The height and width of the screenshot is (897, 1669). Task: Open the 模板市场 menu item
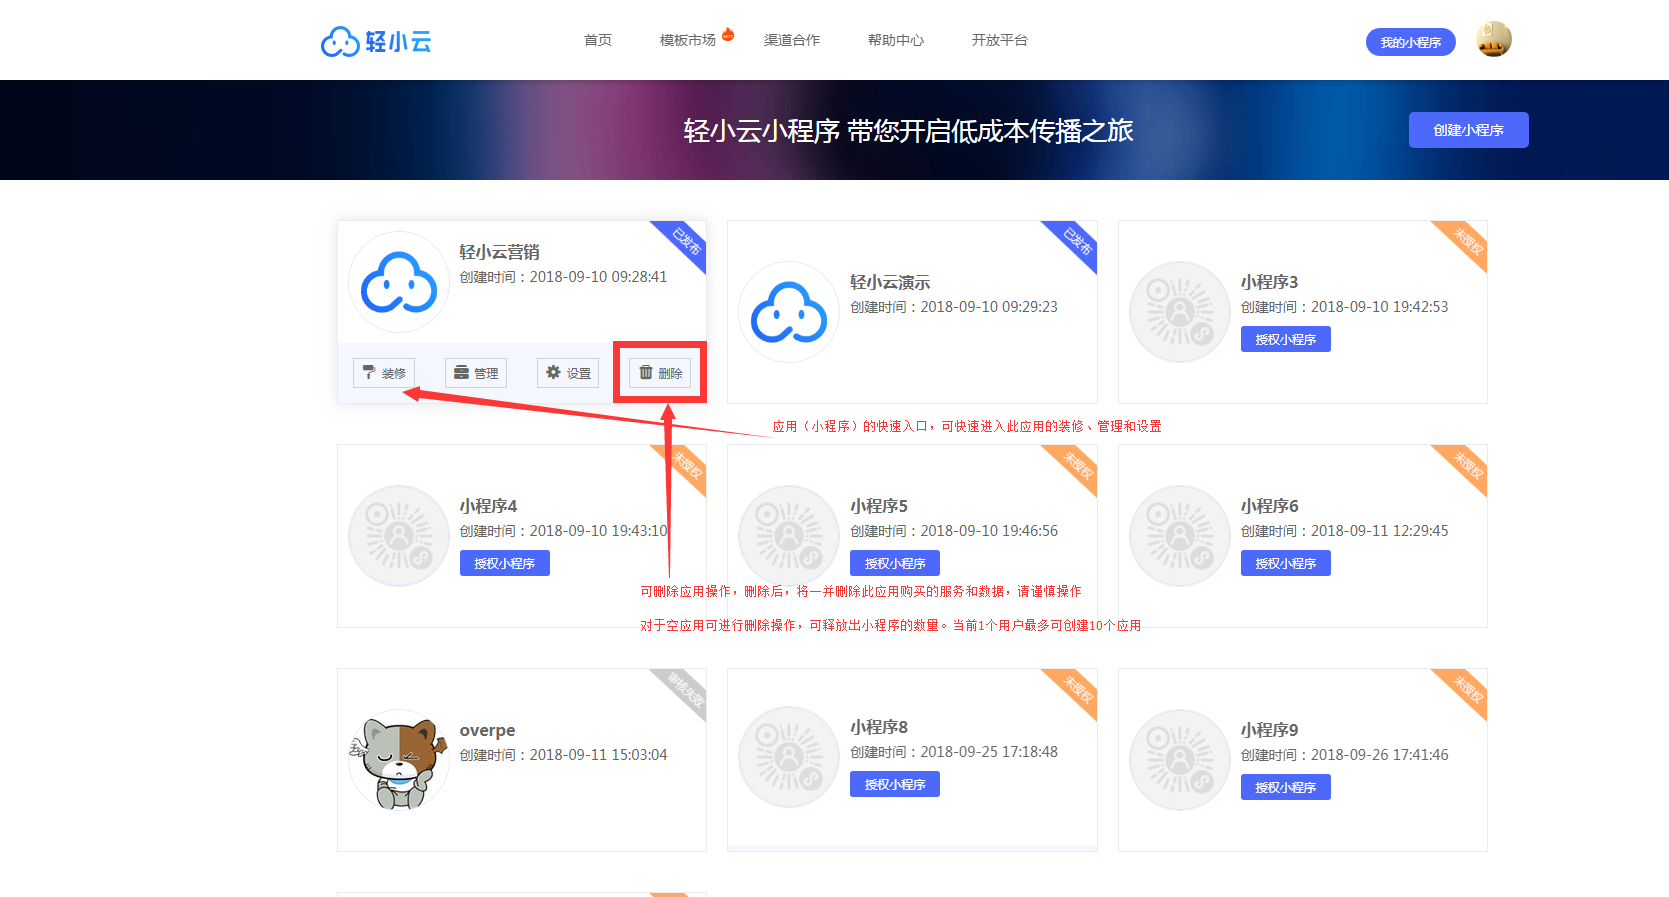click(x=688, y=40)
